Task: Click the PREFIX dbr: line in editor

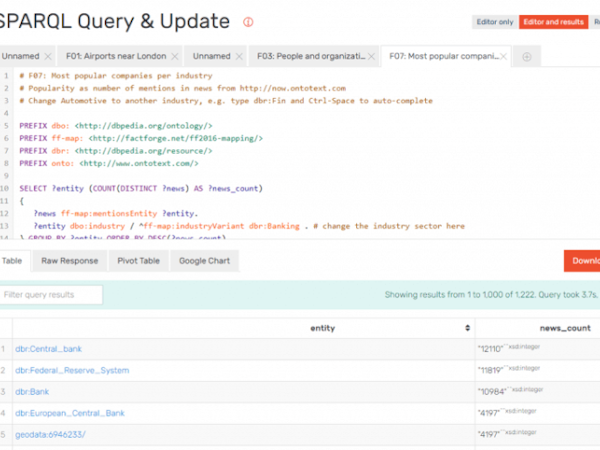Action: pos(116,151)
